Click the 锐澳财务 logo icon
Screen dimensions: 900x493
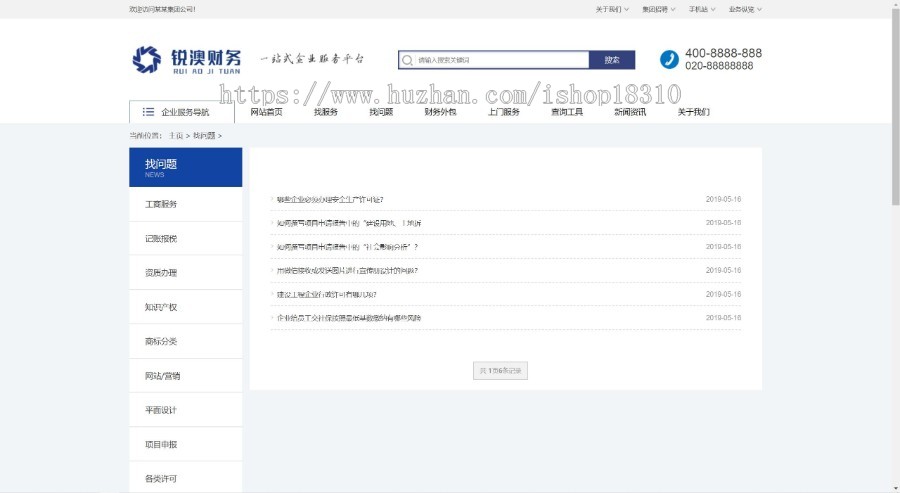(146, 60)
